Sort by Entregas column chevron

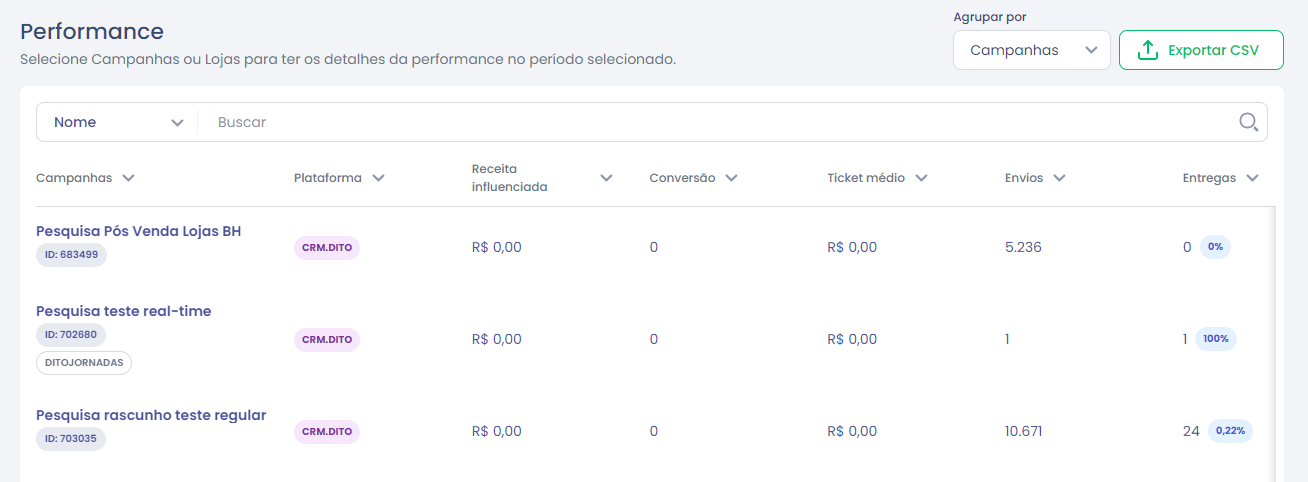pos(1252,178)
